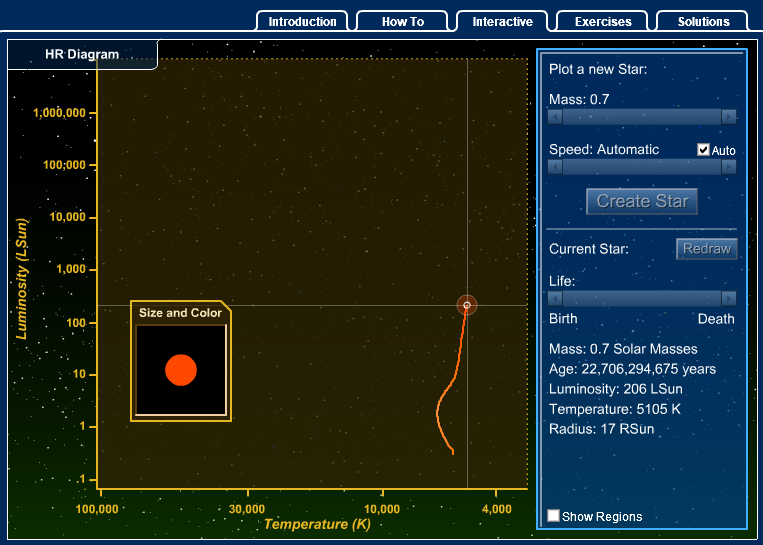The image size is (763, 545).
Task: Click the current star marker on diagram
Action: tap(467, 305)
